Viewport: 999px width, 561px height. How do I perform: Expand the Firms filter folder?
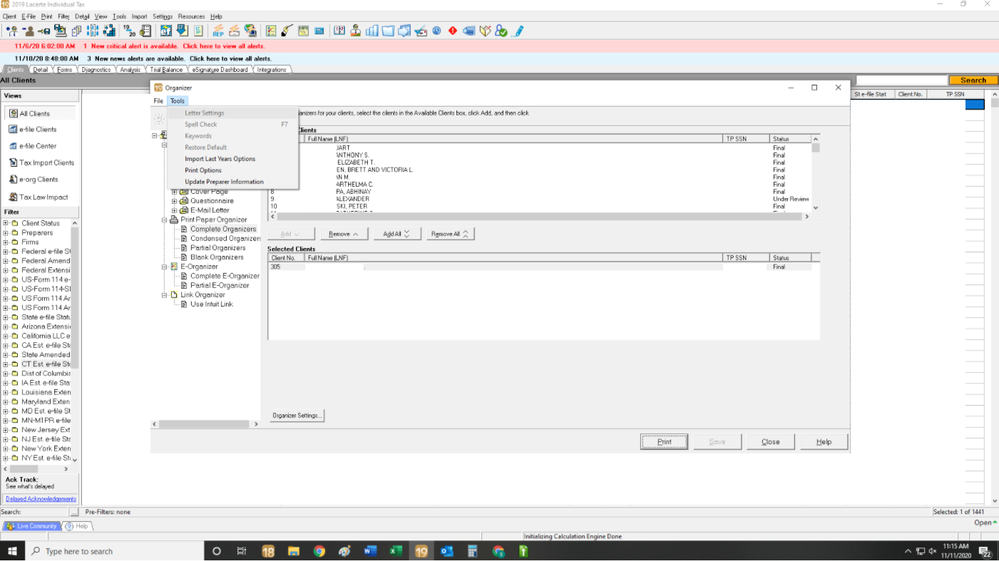click(6, 242)
